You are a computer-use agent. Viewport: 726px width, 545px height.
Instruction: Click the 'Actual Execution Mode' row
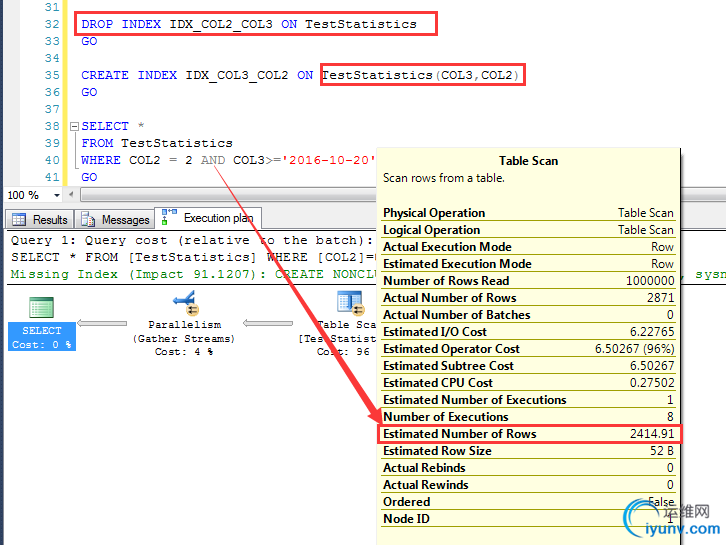coord(528,247)
